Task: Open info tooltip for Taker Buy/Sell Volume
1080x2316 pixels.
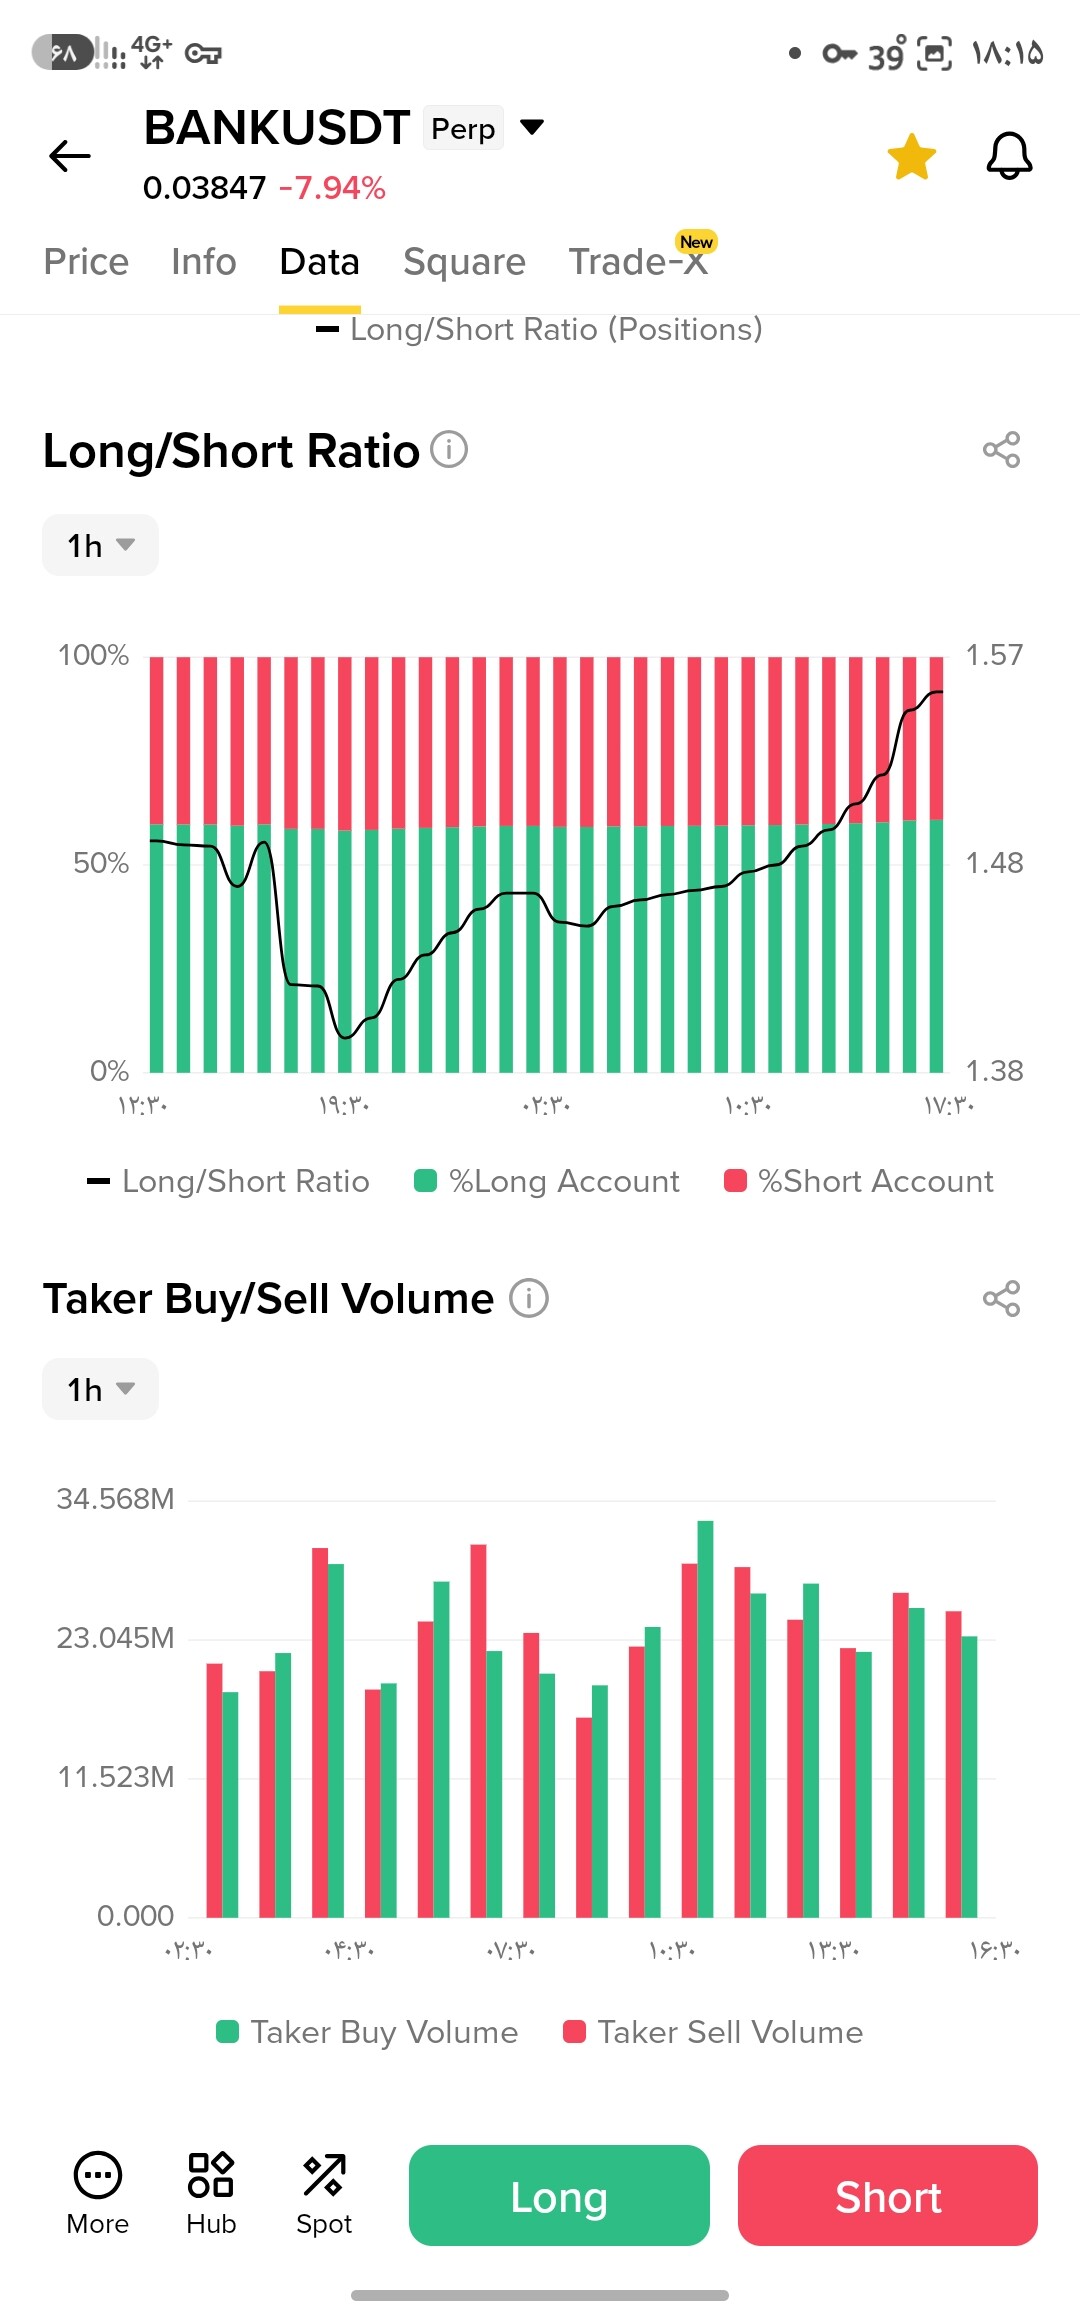Action: 529,1299
